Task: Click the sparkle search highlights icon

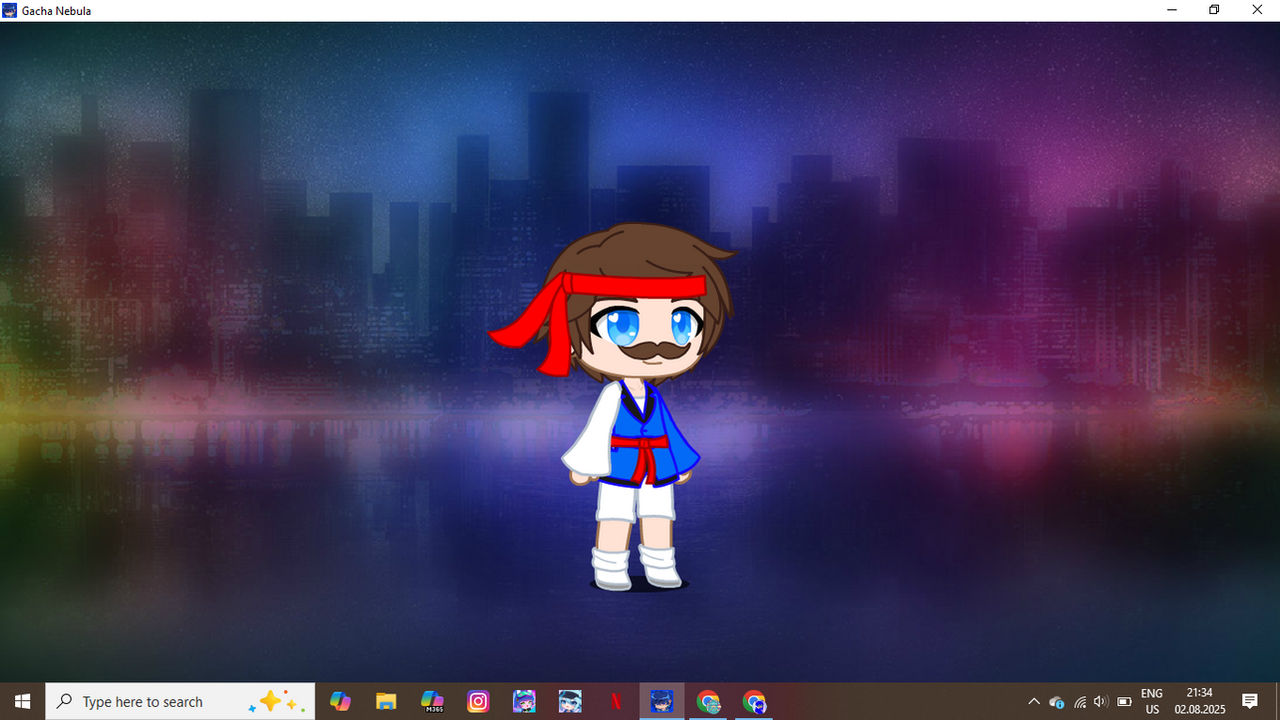Action: click(x=276, y=701)
